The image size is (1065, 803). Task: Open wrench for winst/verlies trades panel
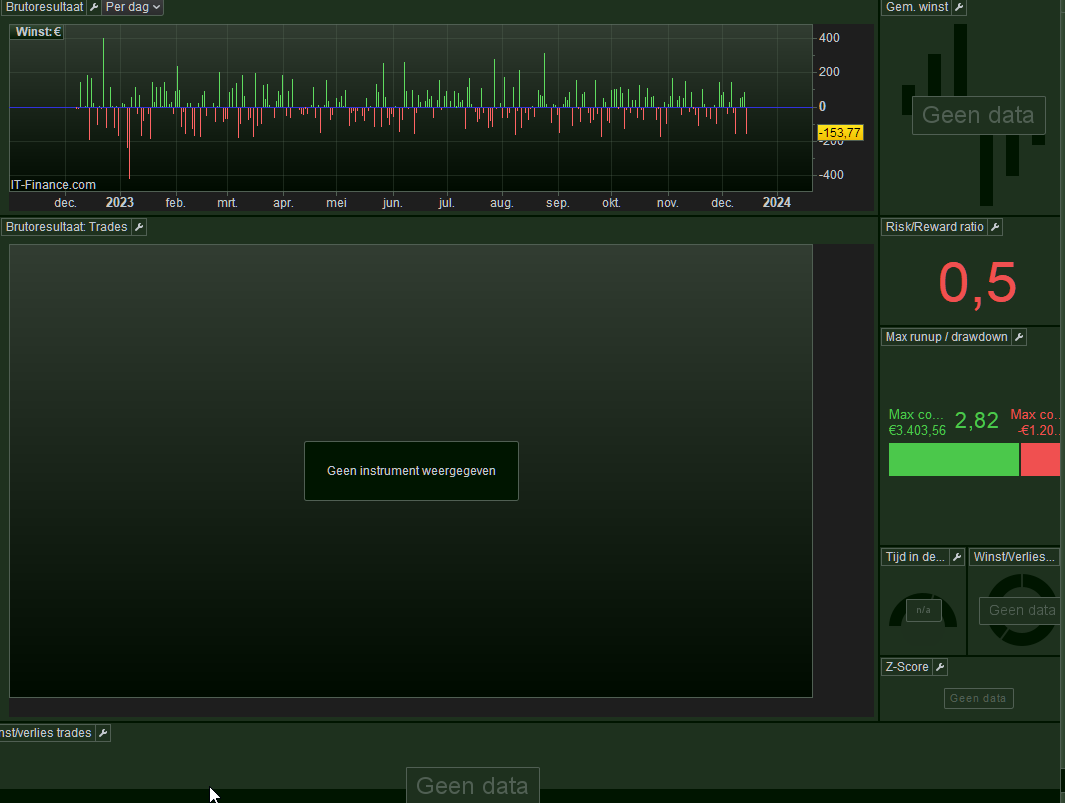pyautogui.click(x=103, y=733)
